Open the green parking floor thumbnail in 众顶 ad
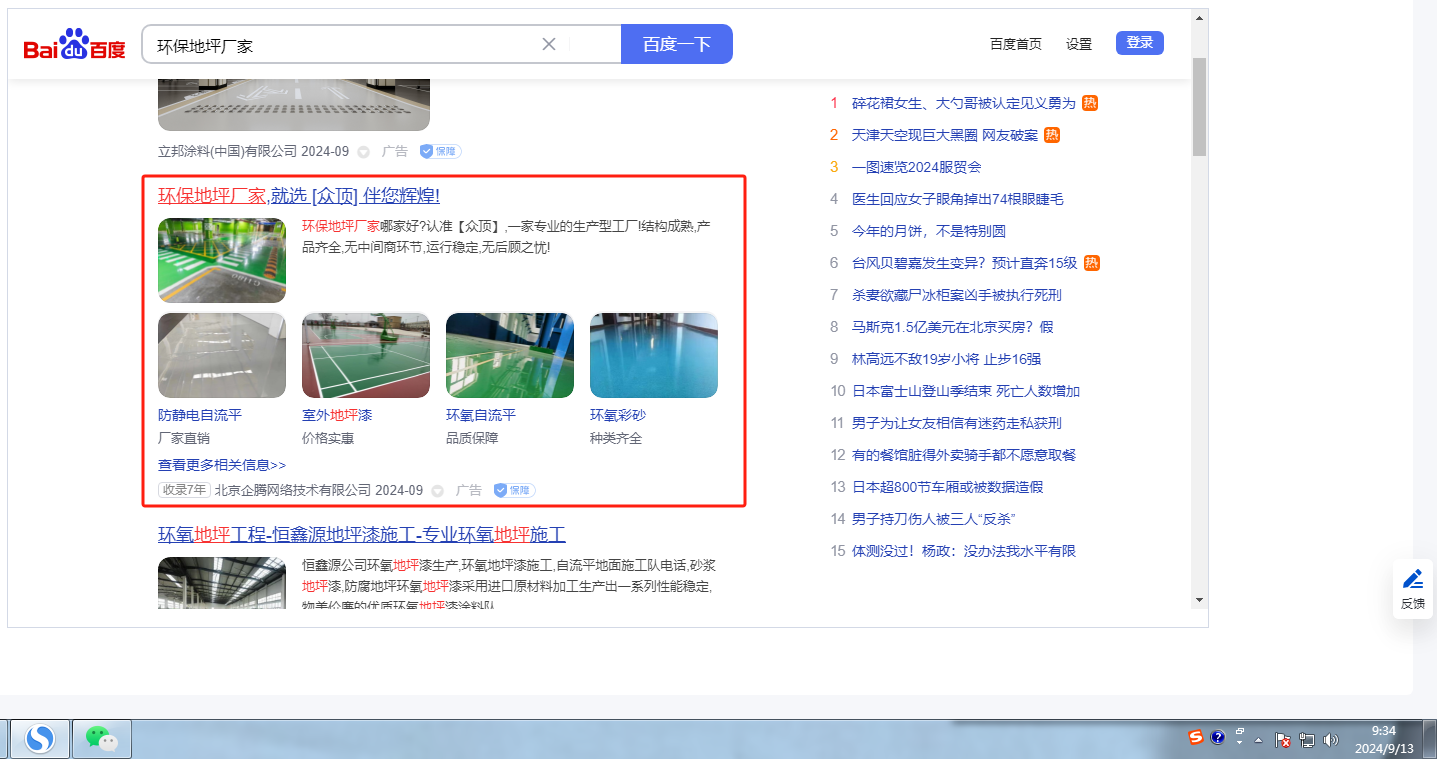This screenshot has height=759, width=1437. (222, 260)
